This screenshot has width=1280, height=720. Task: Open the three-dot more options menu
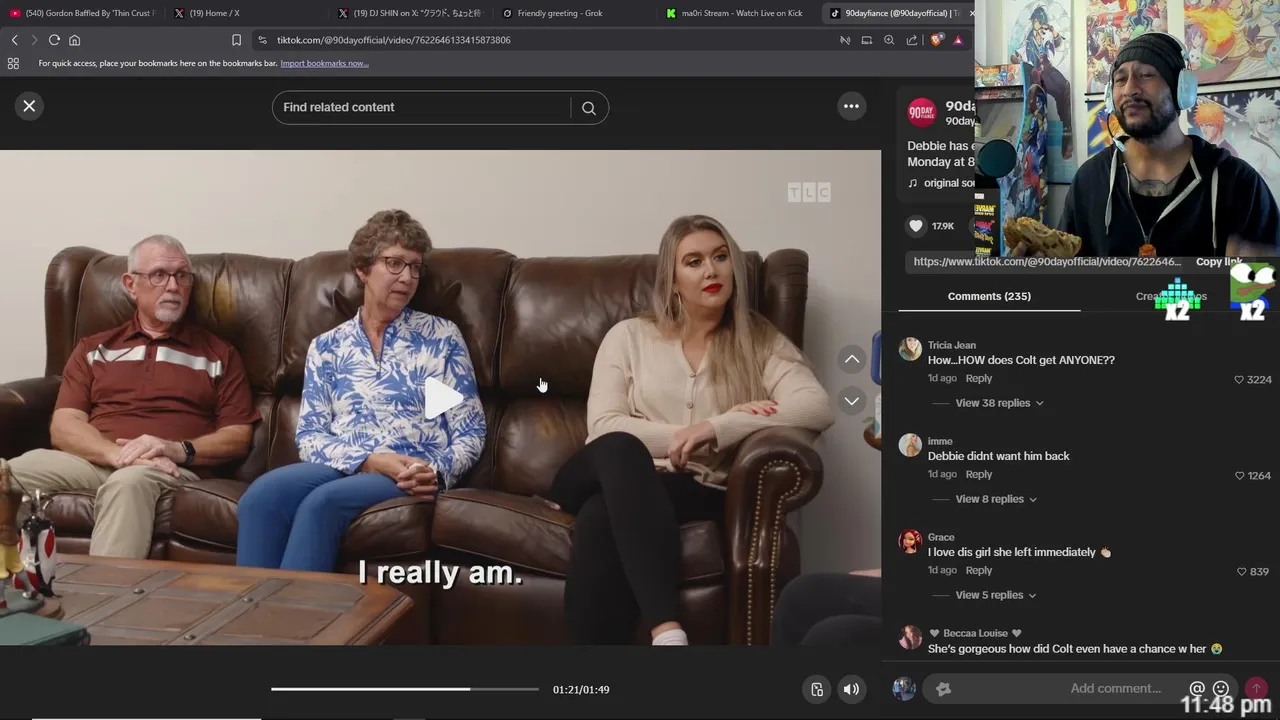(x=851, y=106)
